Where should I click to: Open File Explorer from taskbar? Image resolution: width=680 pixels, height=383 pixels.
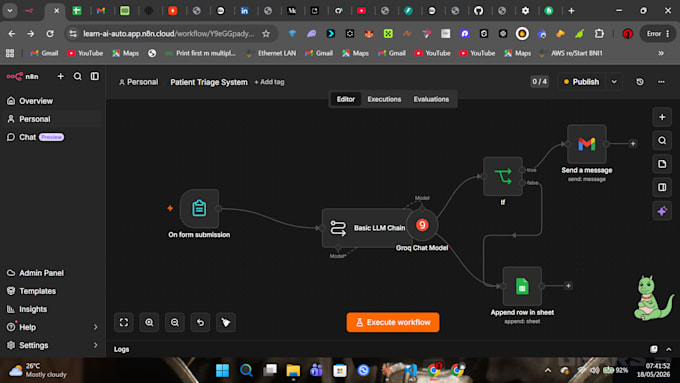pyautogui.click(x=293, y=370)
